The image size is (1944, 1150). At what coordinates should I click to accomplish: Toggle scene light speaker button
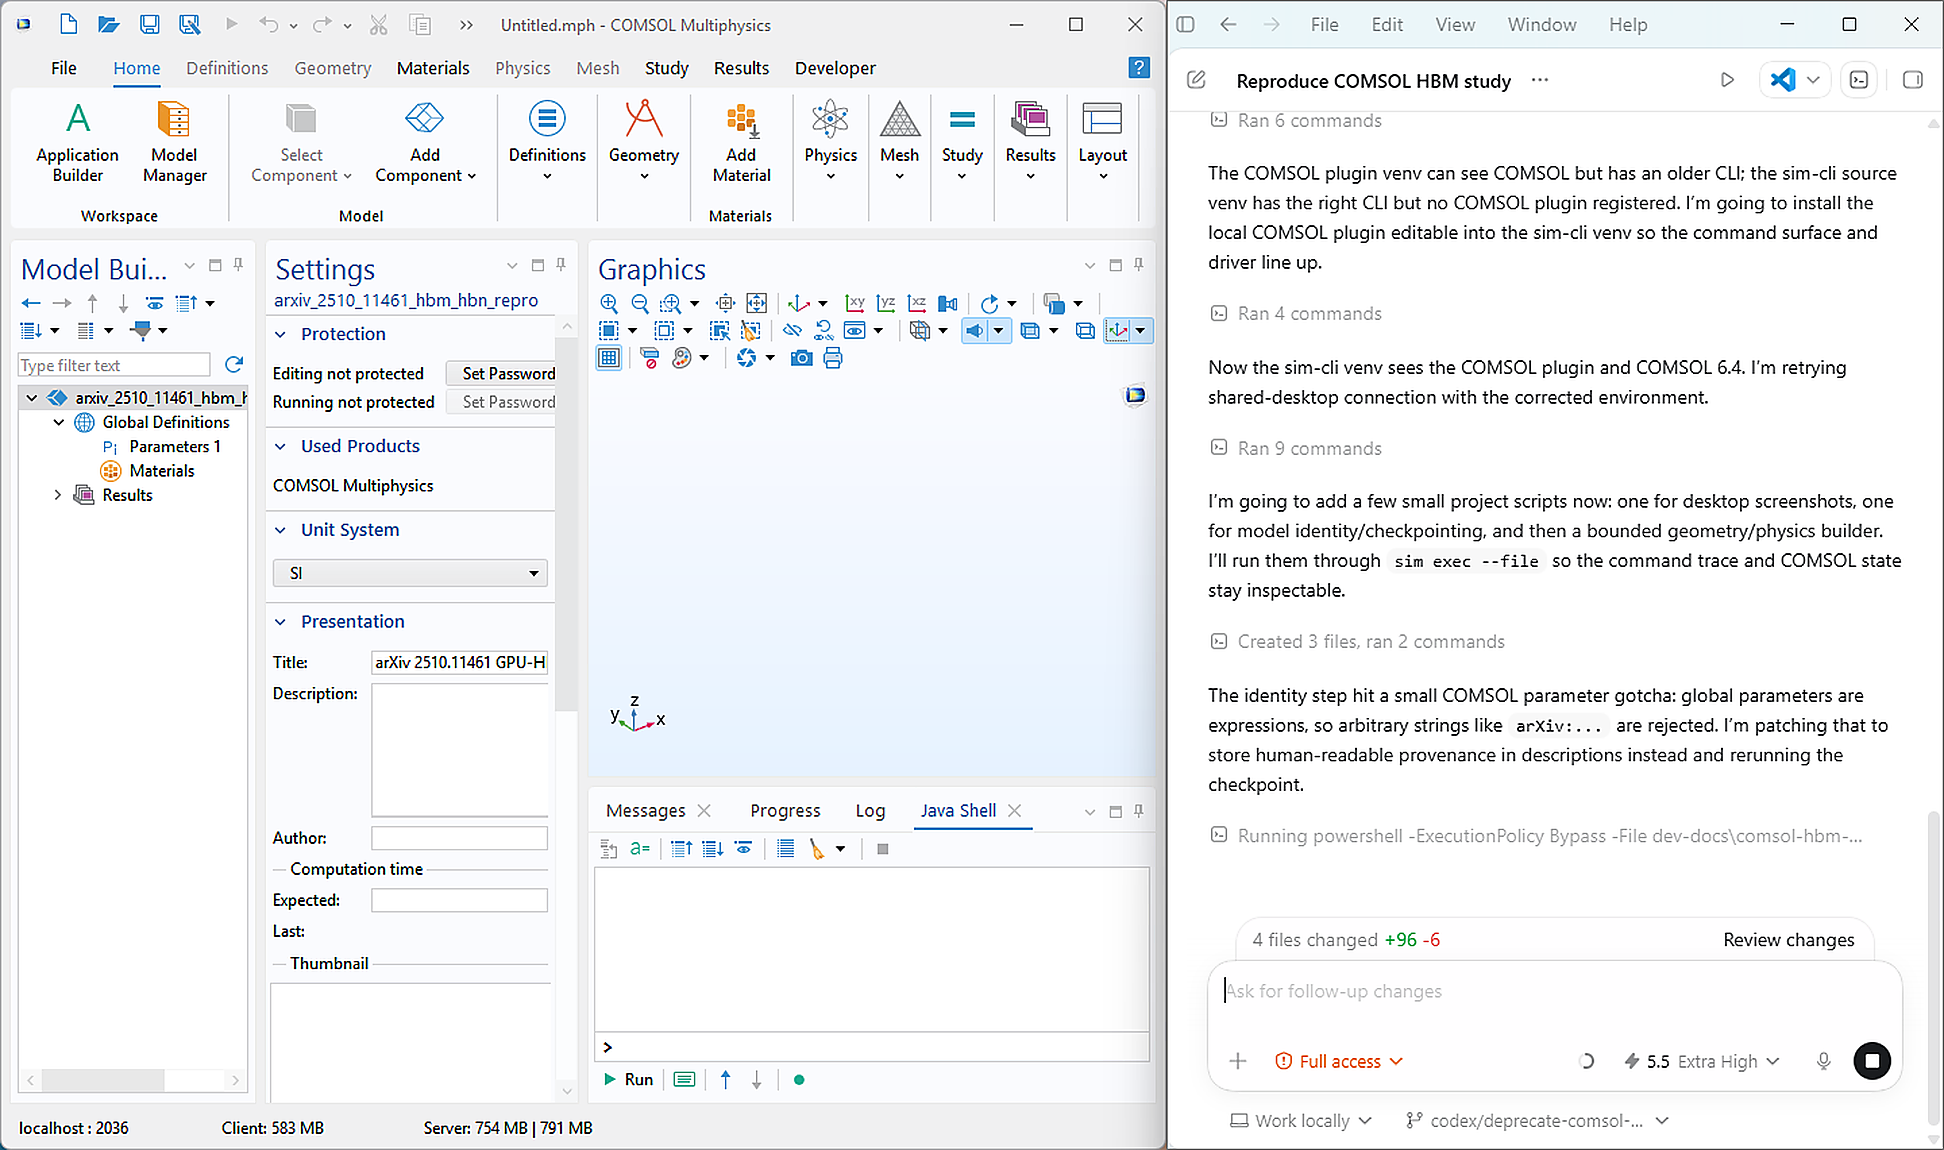click(x=975, y=330)
